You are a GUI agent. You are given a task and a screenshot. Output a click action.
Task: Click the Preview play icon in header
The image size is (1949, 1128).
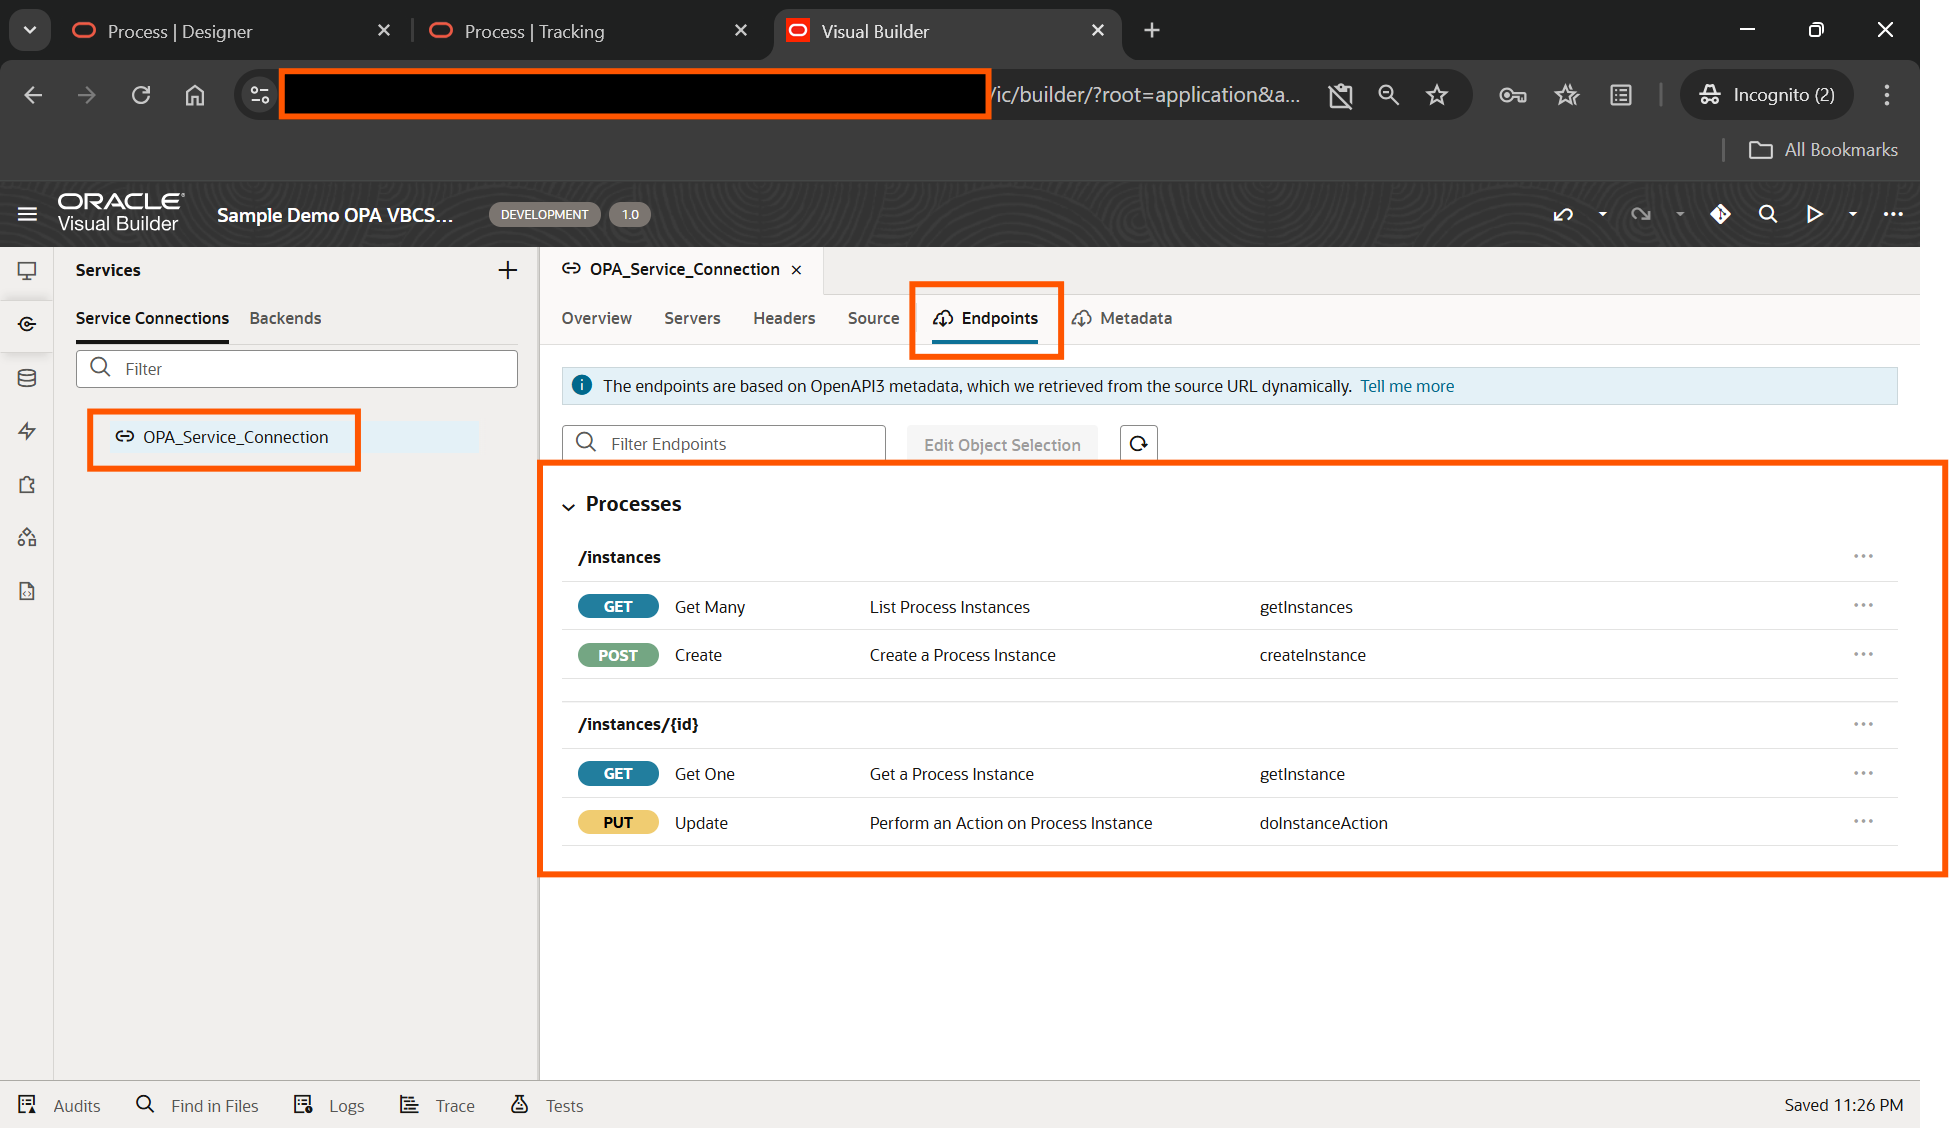(x=1814, y=214)
